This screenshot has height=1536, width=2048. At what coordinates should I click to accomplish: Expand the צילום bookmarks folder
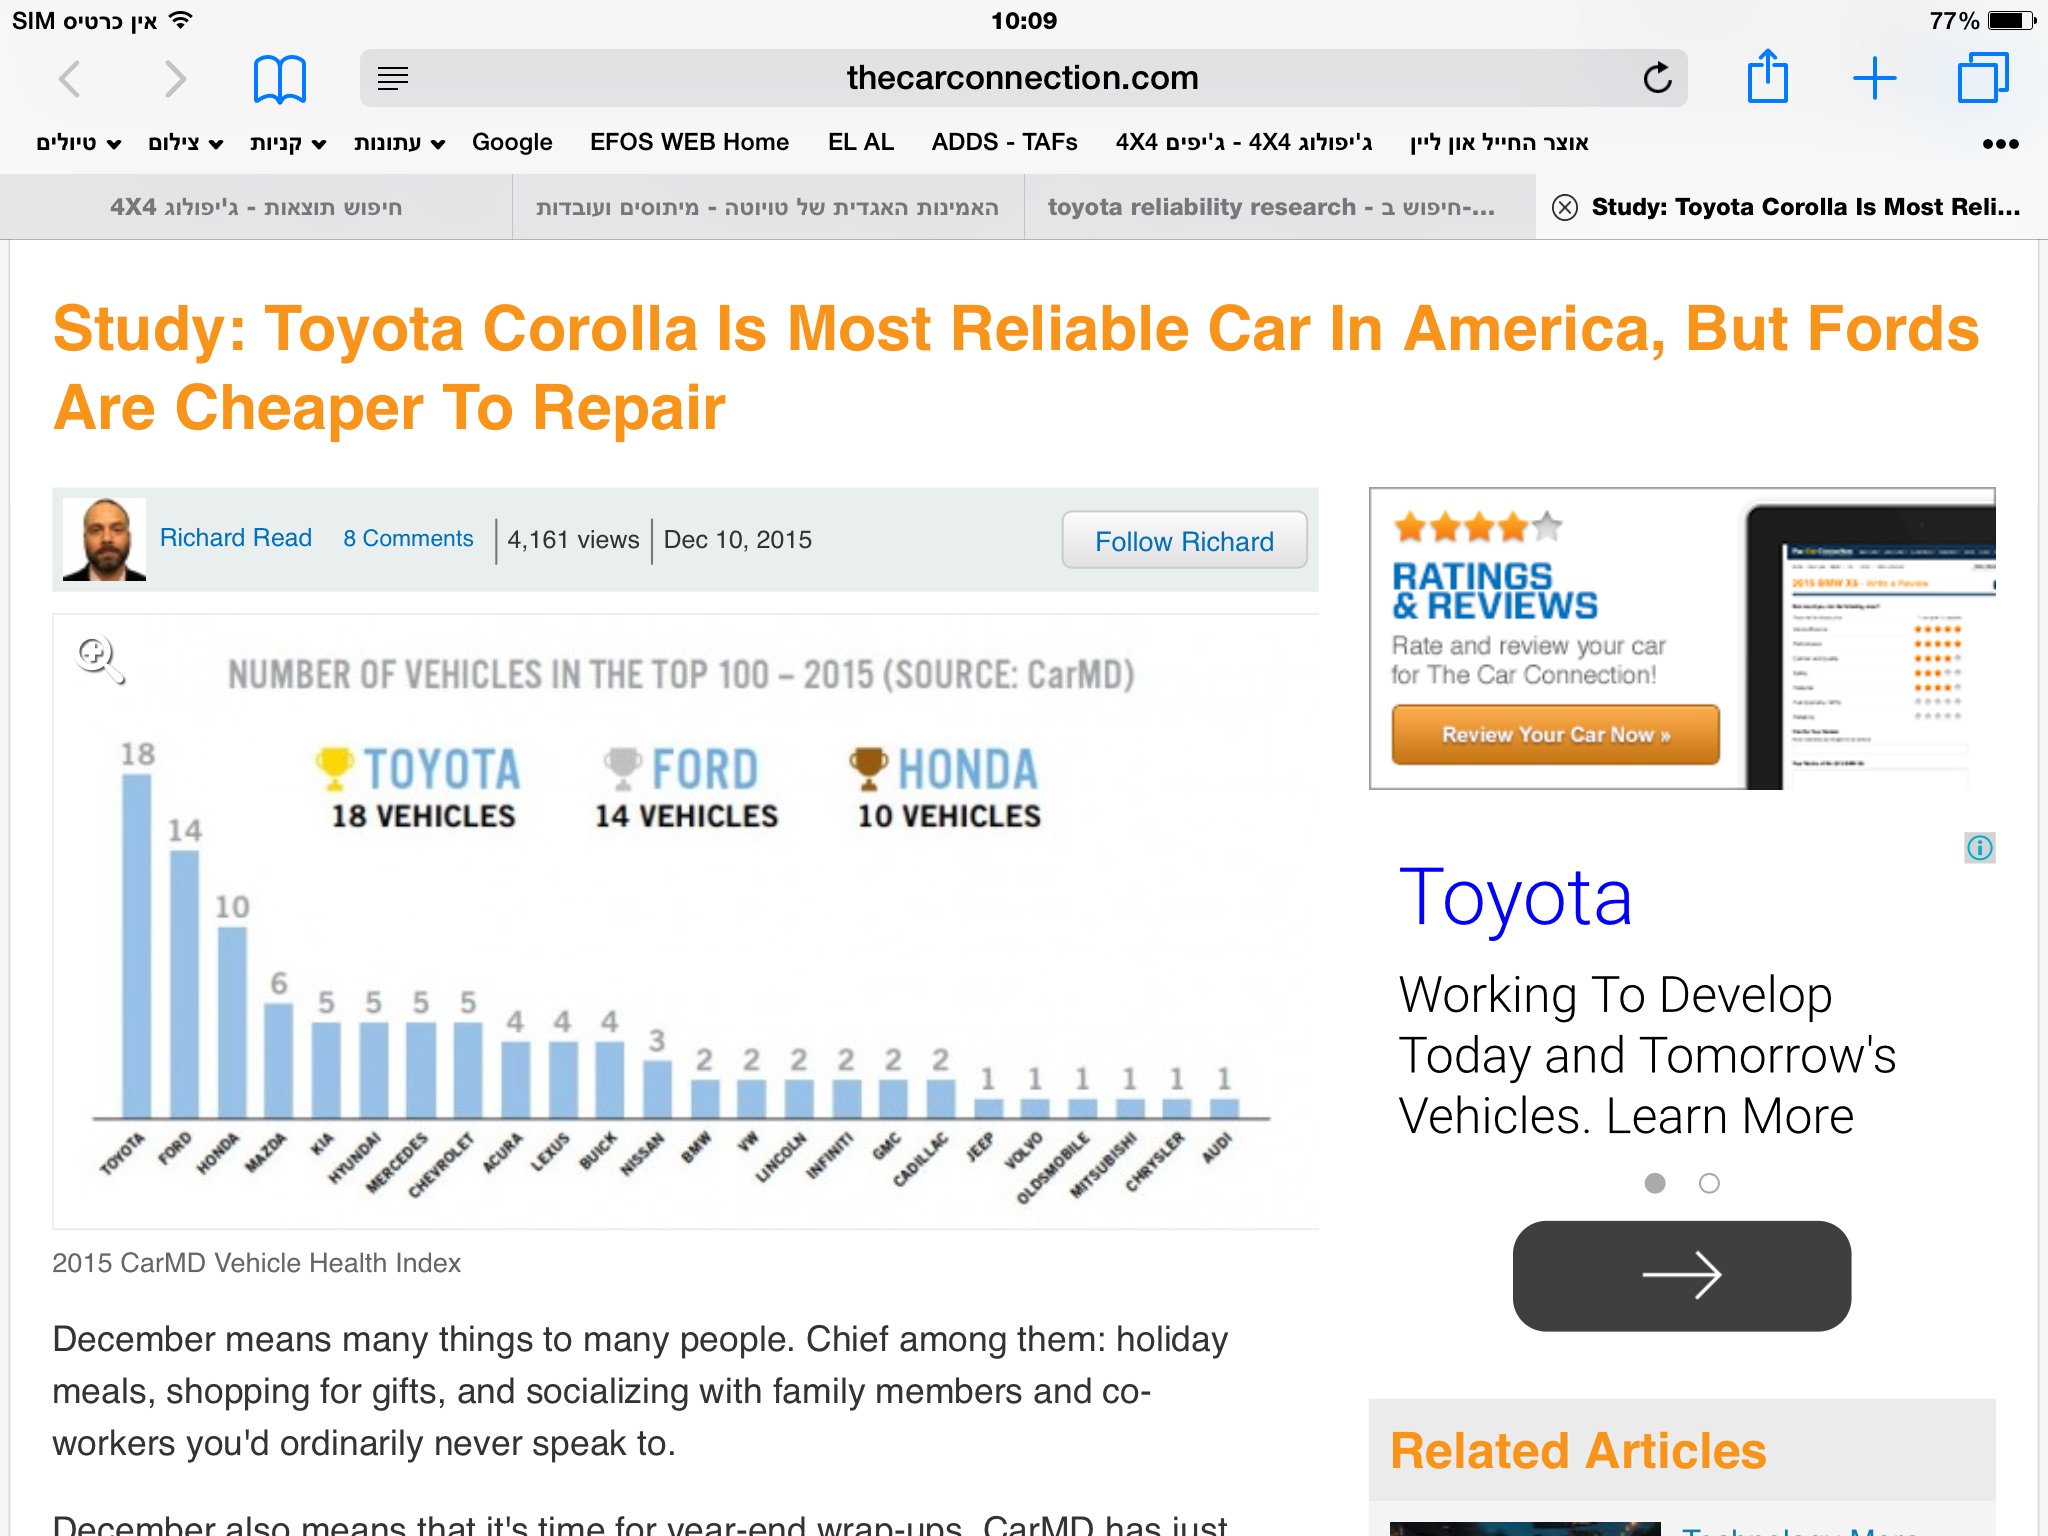point(185,143)
